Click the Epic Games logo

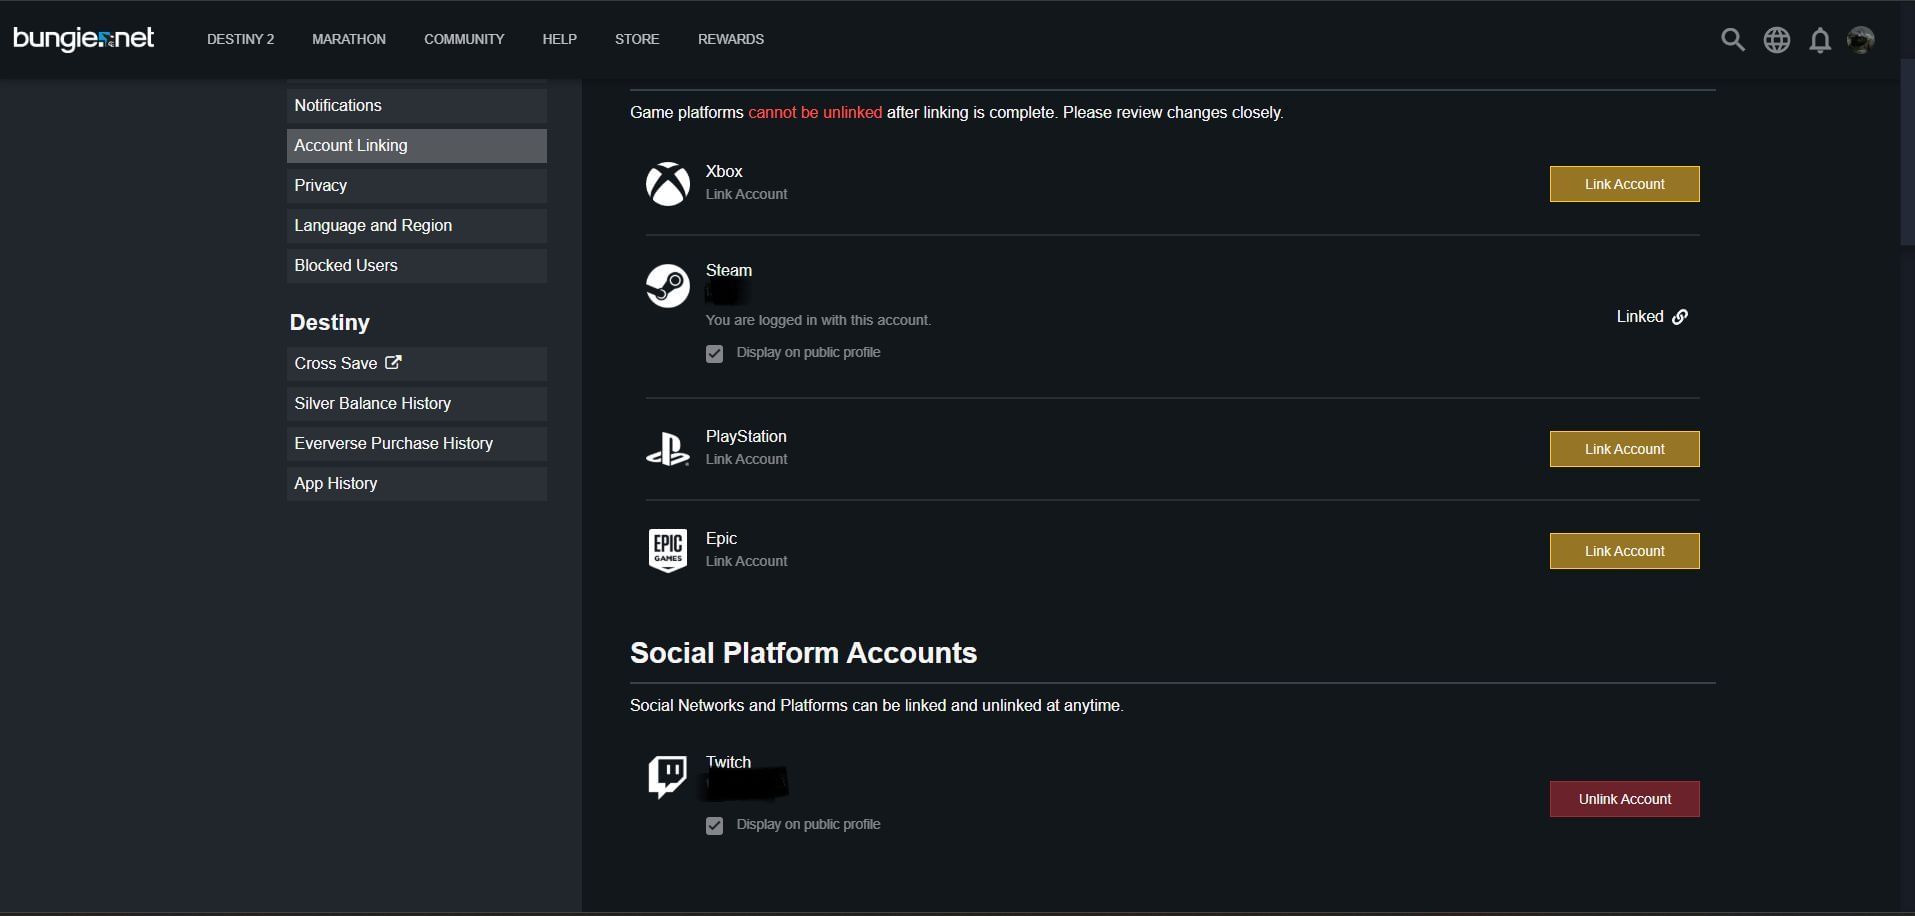(668, 551)
